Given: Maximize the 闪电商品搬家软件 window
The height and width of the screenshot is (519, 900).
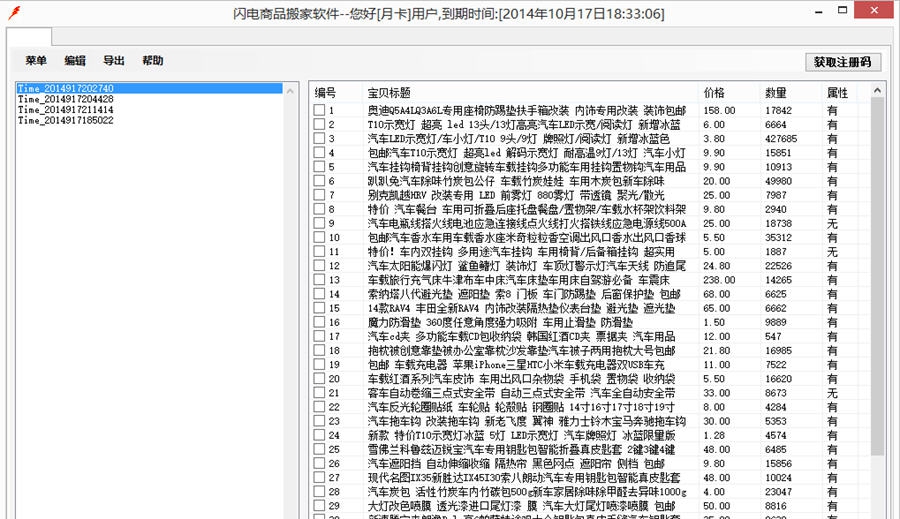Looking at the screenshot, I should click(x=843, y=10).
